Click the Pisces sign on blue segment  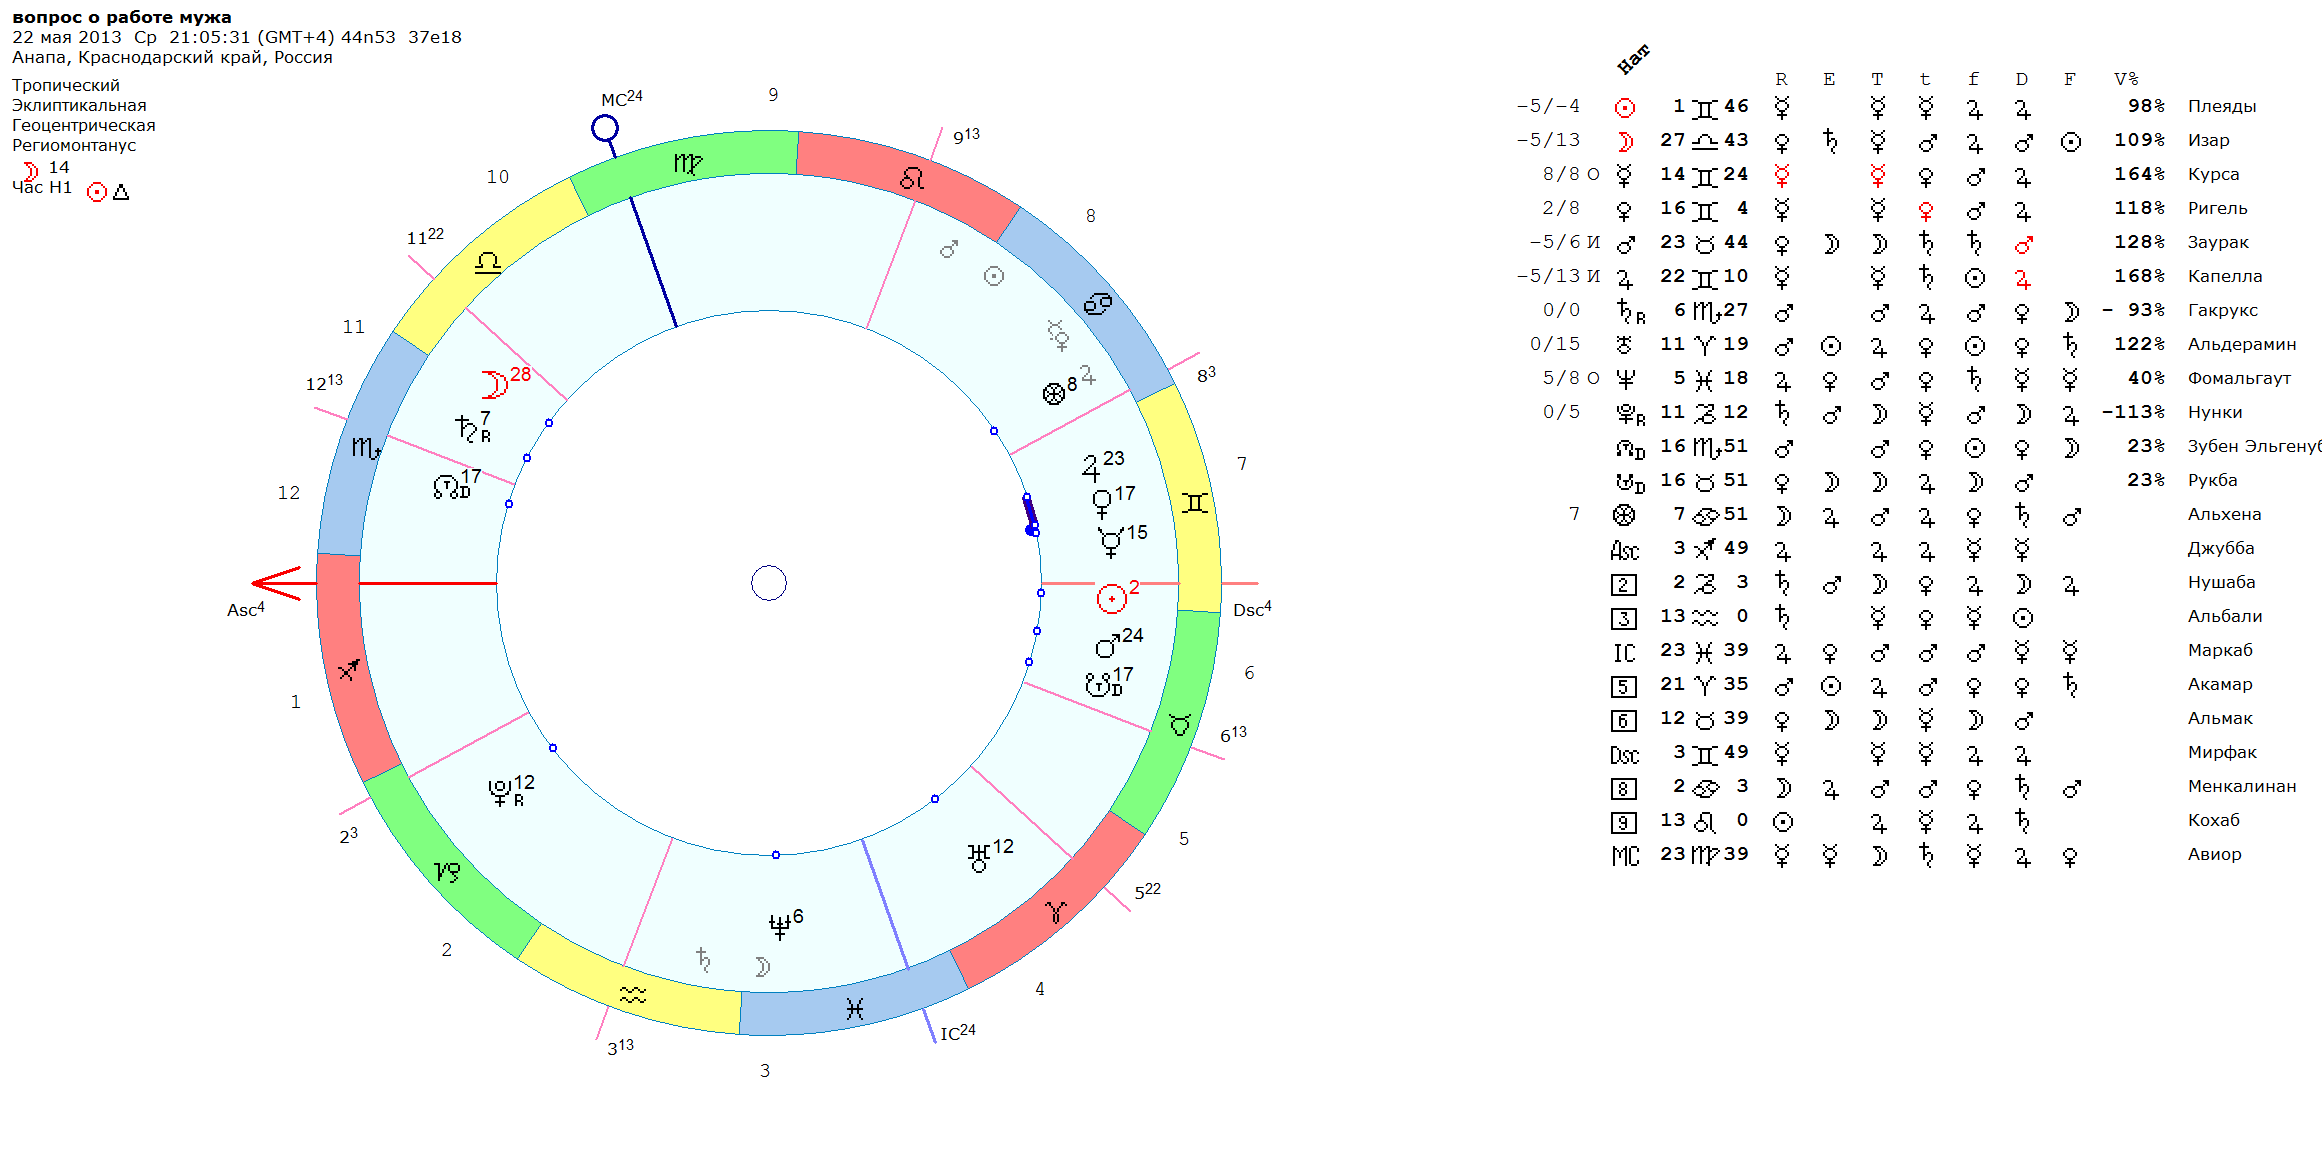(x=854, y=1009)
